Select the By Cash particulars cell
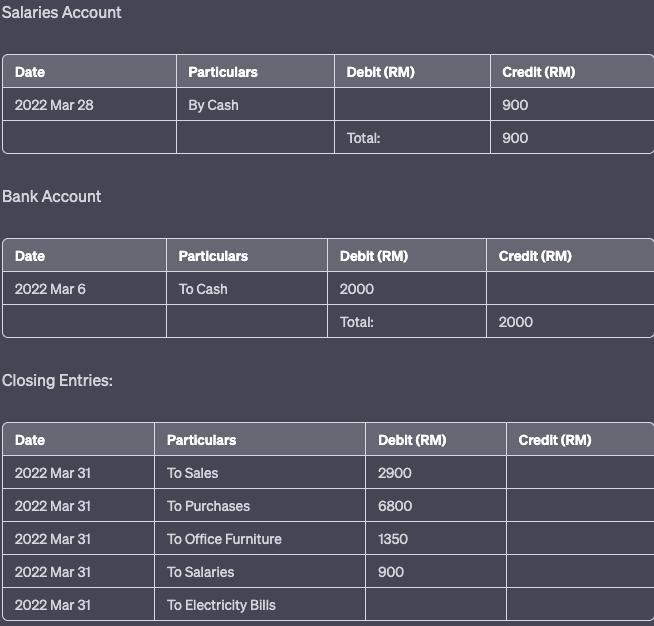Viewport: 654px width, 626px height. pyautogui.click(x=255, y=105)
